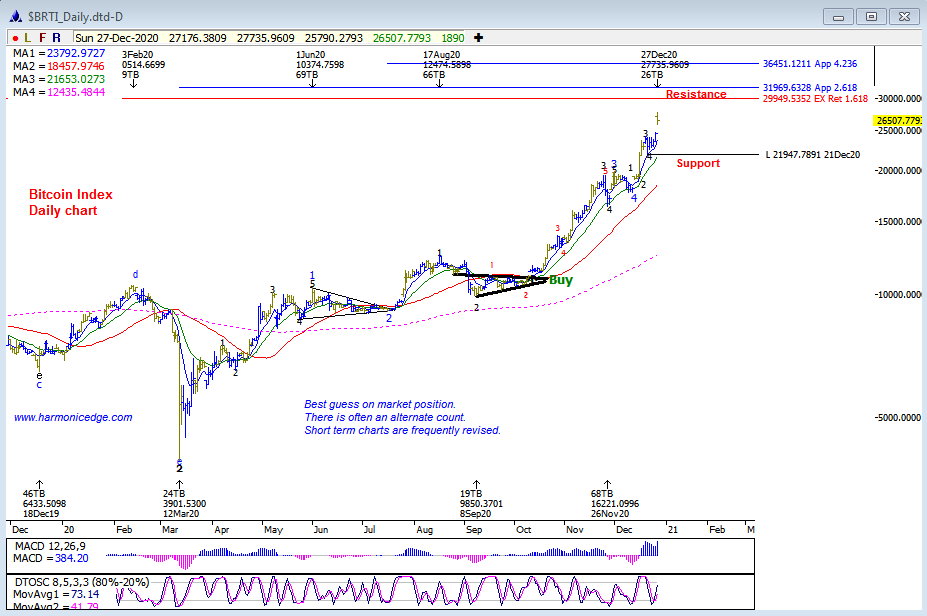This screenshot has width=927, height=616.
Task: Select the MA2 value 18457.9746
Action: [x=76, y=66]
